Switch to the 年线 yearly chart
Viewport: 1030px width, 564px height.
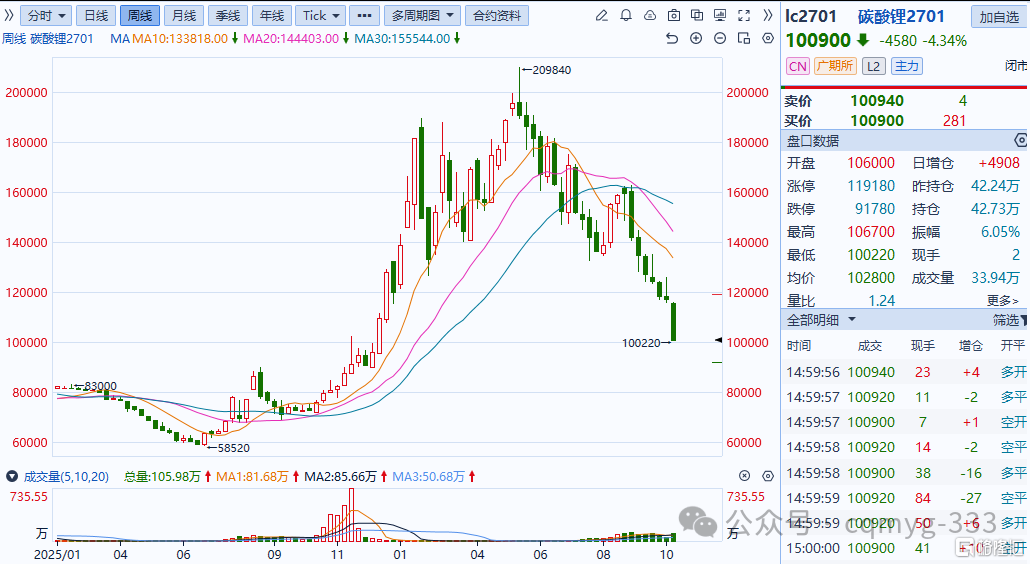[272, 16]
